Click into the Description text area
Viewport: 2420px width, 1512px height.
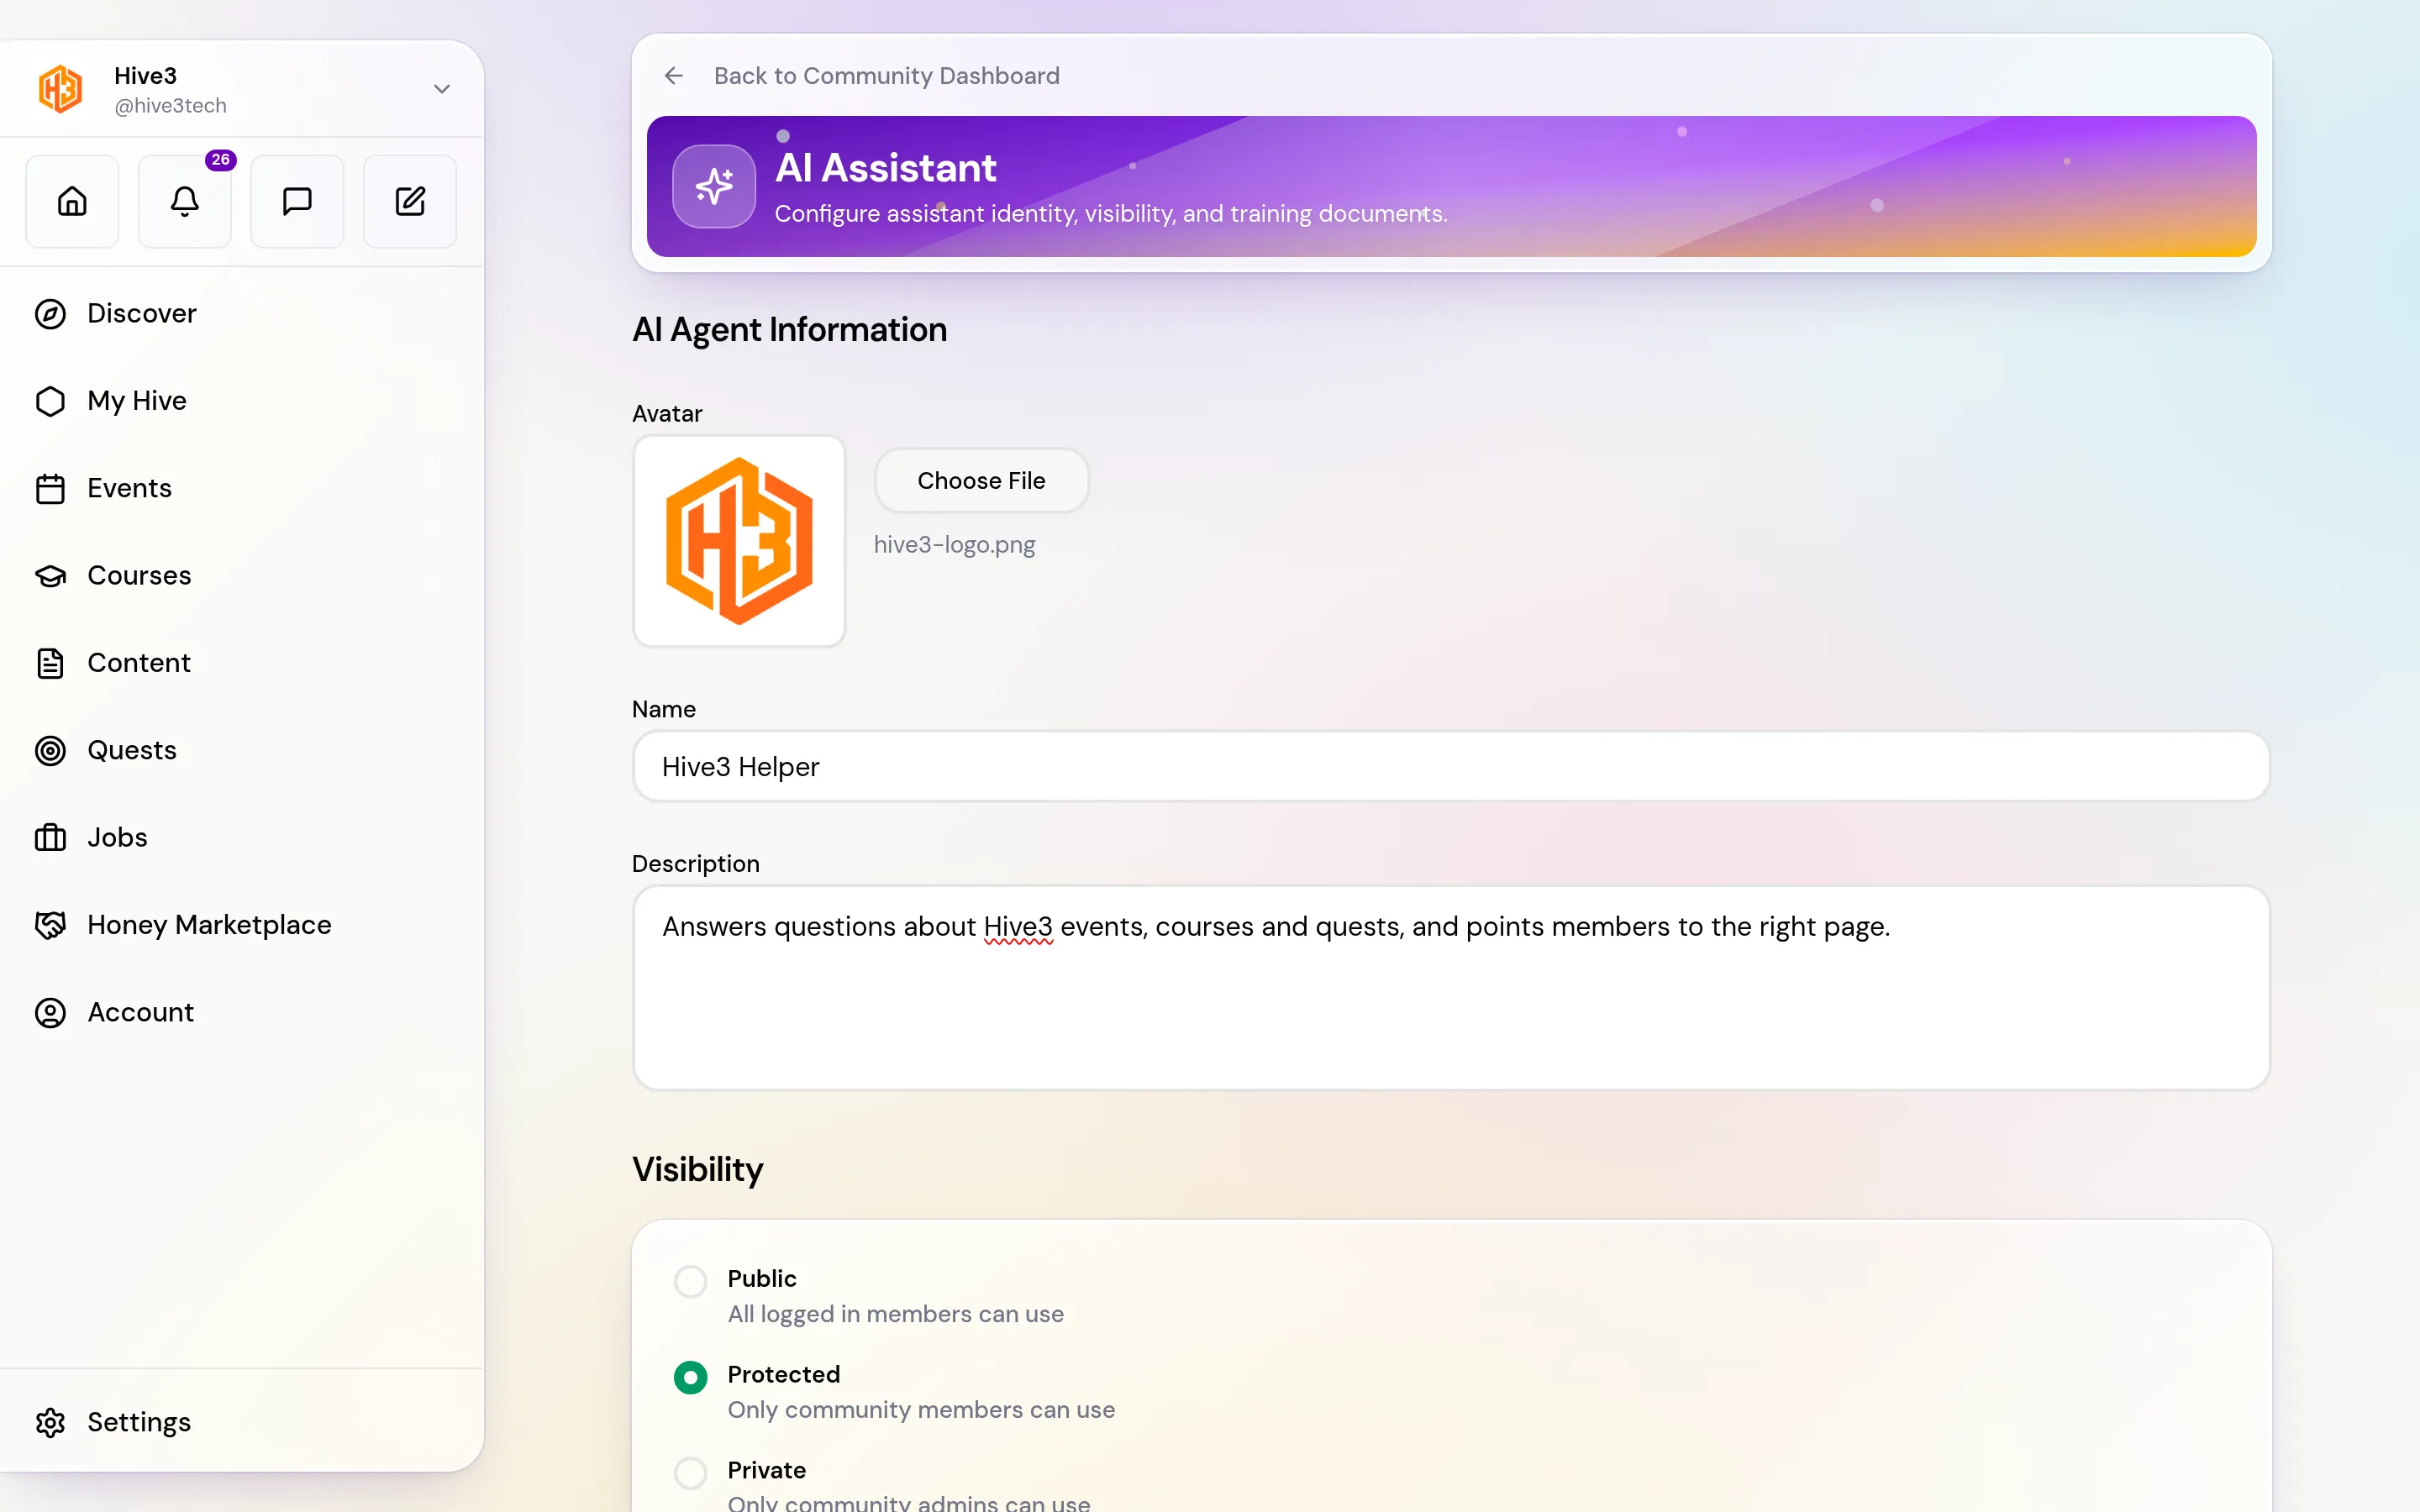tap(1451, 988)
